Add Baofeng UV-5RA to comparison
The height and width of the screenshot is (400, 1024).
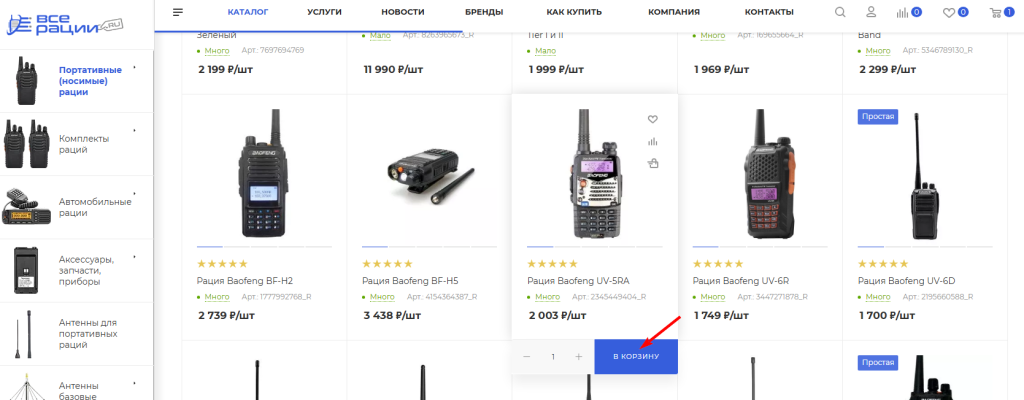tap(653, 141)
